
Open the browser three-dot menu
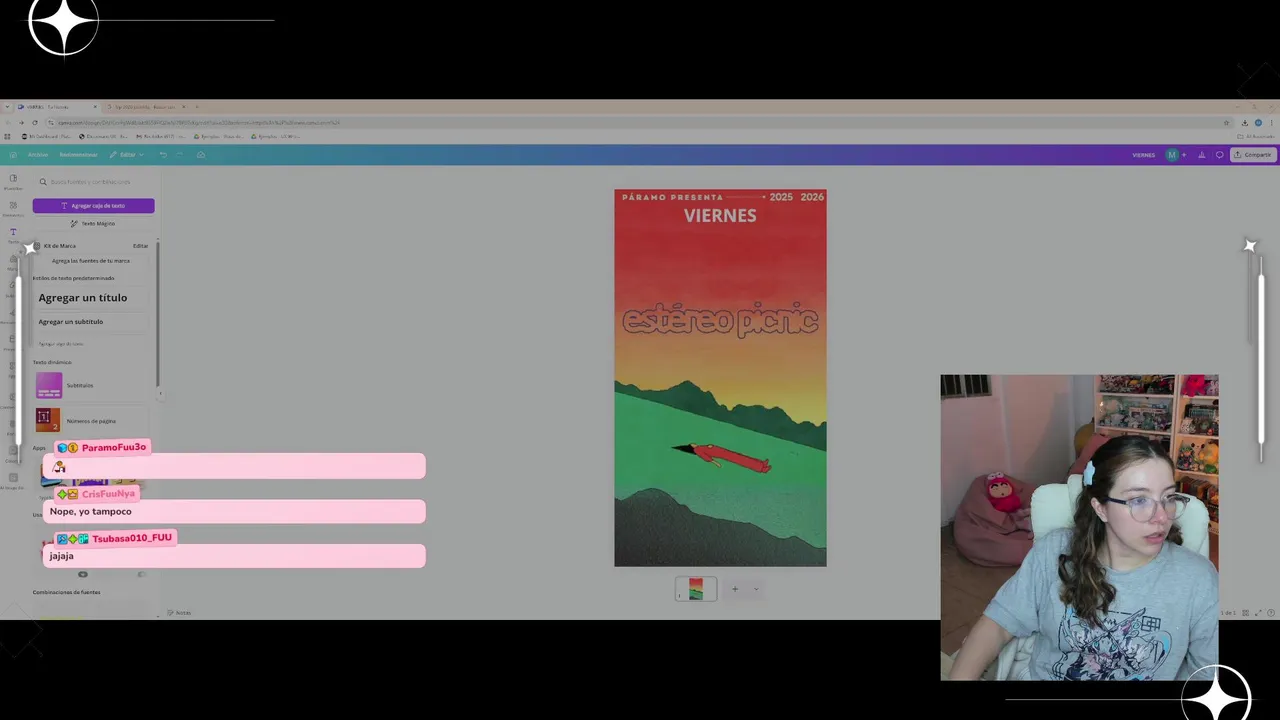coord(1272,123)
